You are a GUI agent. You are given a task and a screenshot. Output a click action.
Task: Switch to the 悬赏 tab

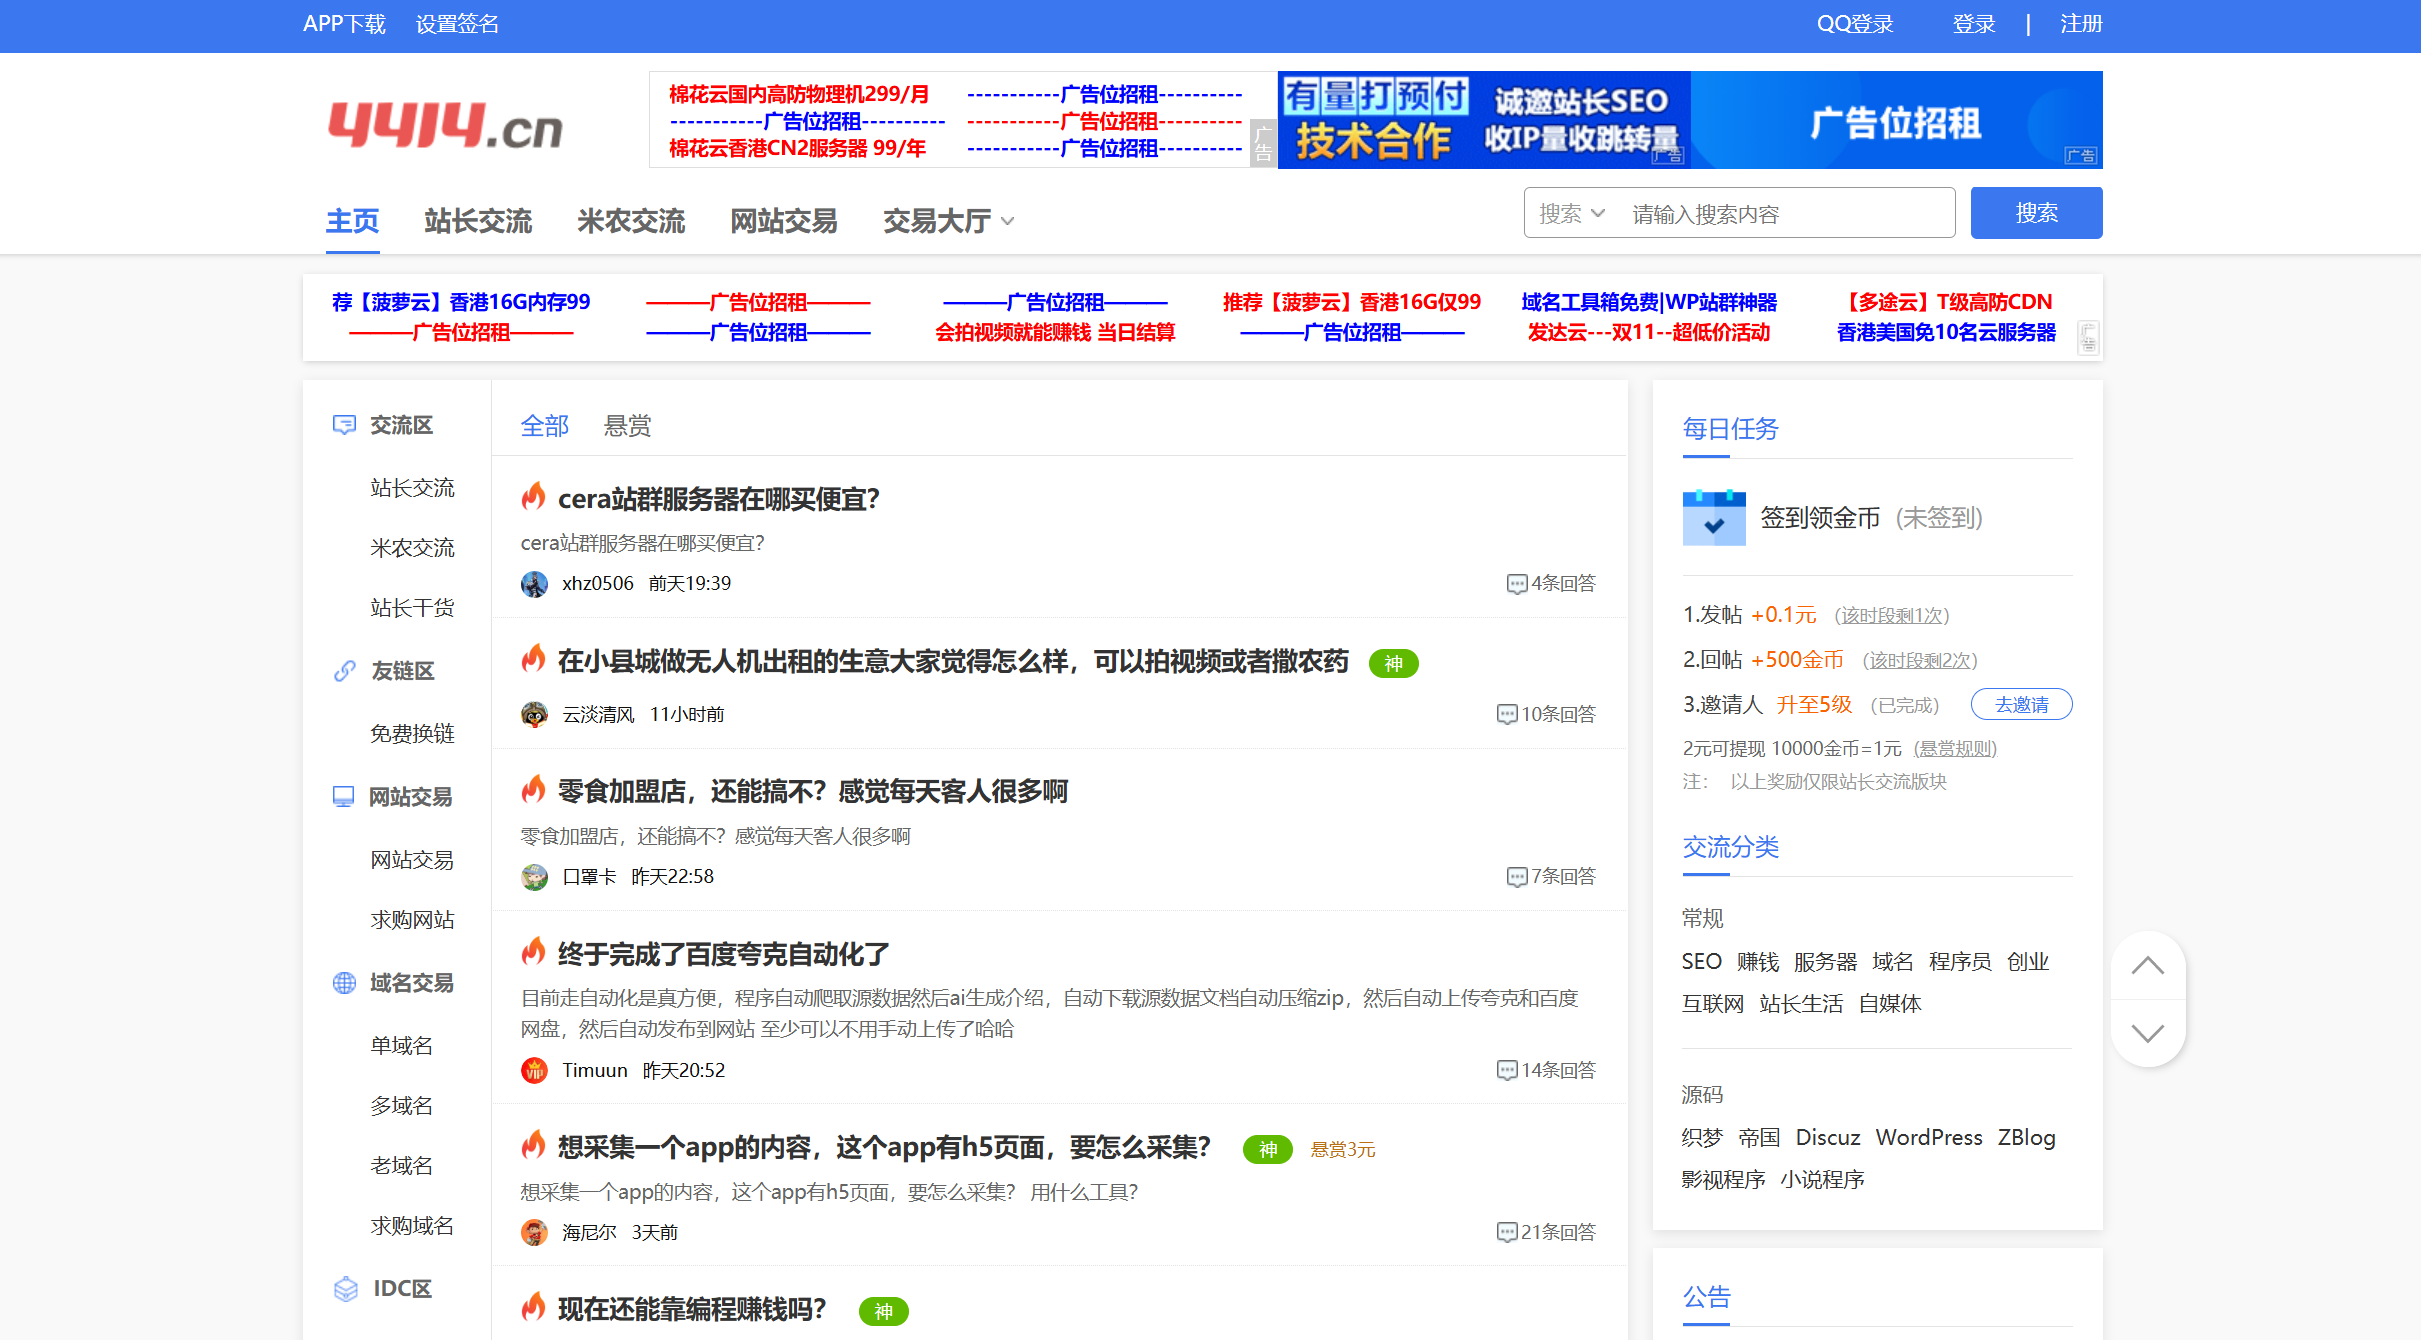click(627, 426)
